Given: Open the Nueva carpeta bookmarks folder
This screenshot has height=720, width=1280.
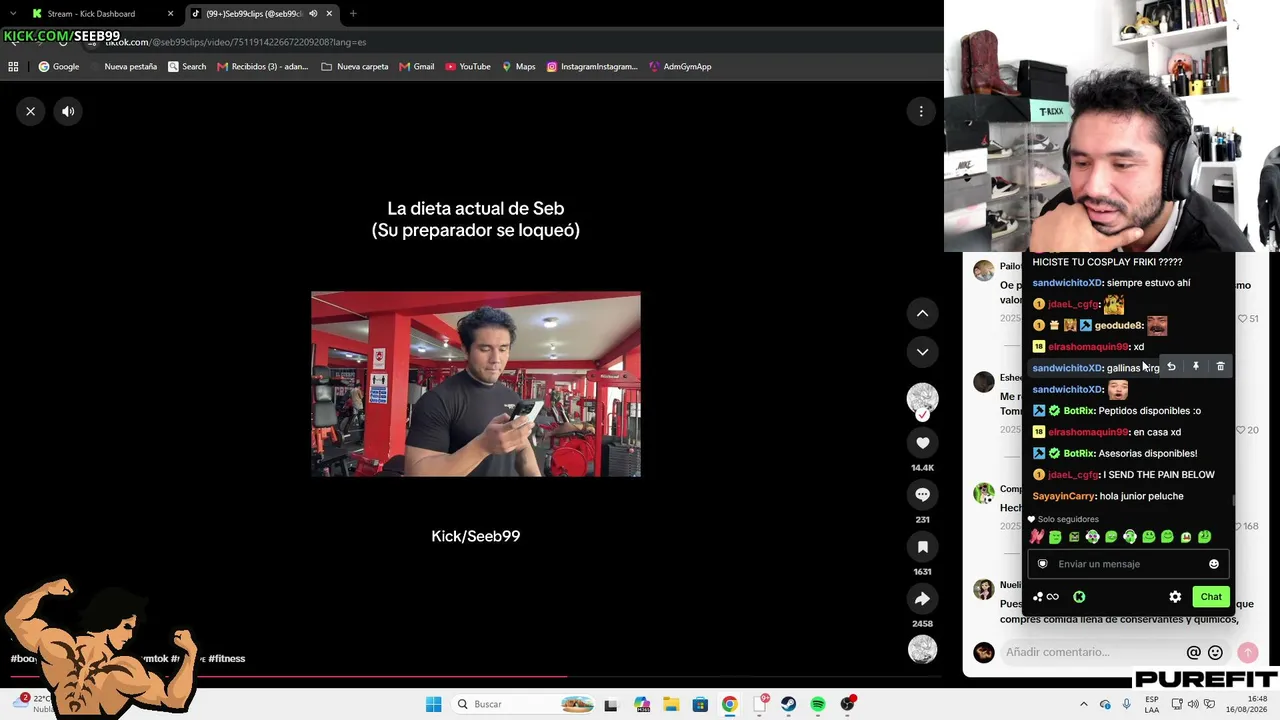Looking at the screenshot, I should tap(355, 67).
